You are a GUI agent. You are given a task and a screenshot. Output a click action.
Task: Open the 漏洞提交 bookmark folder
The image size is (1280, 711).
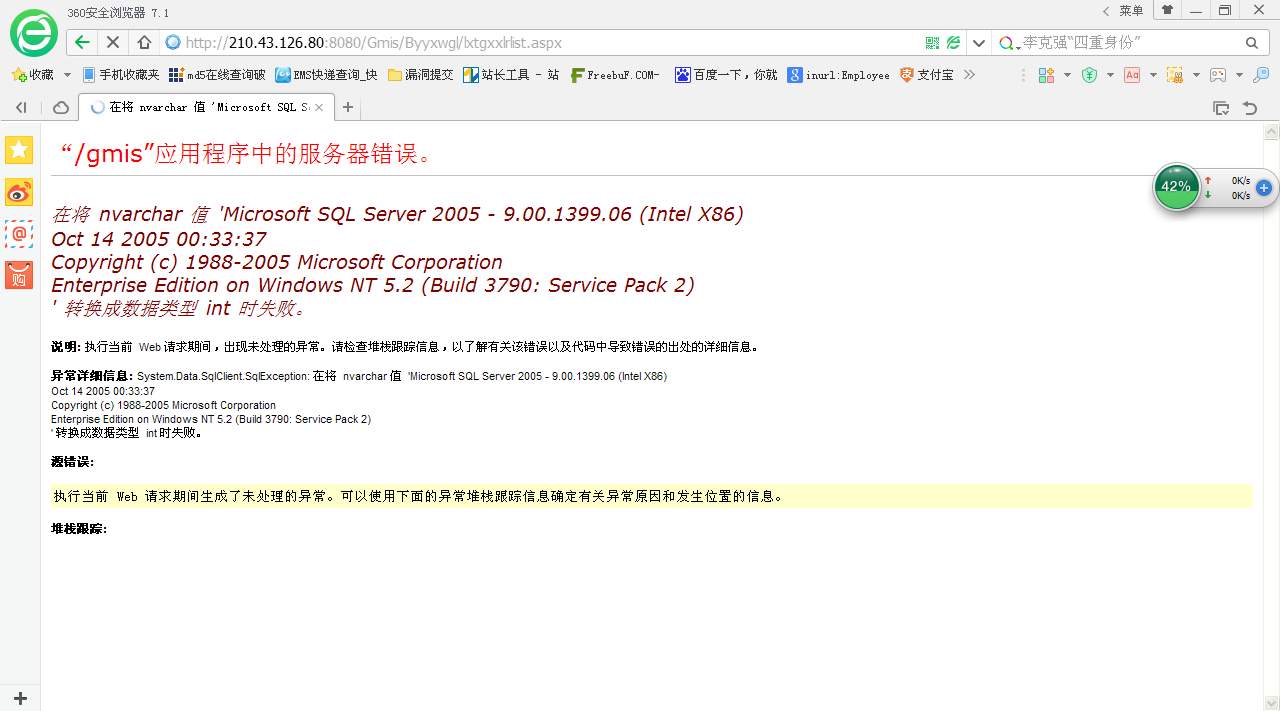click(x=421, y=75)
